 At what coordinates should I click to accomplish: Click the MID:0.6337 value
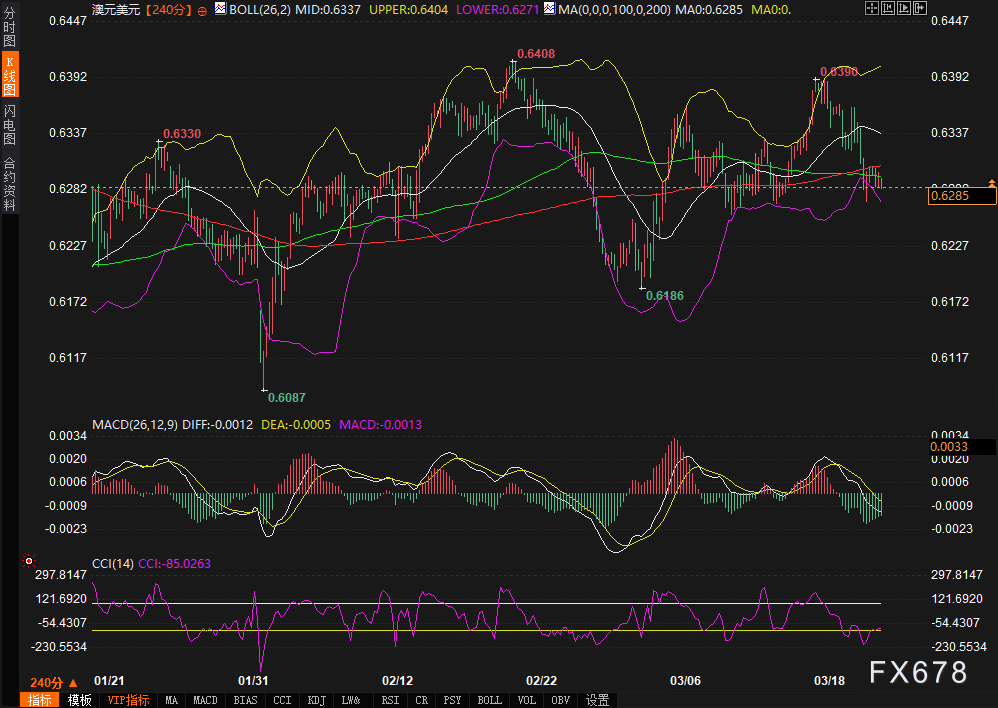click(x=328, y=10)
